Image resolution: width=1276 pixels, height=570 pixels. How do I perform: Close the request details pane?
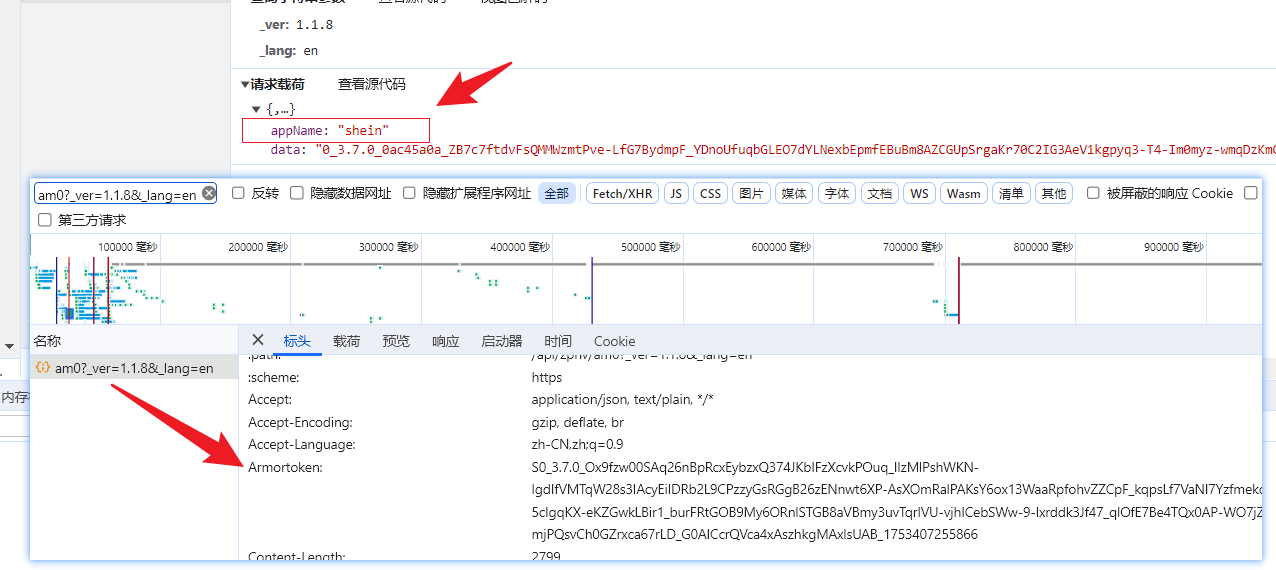point(258,340)
